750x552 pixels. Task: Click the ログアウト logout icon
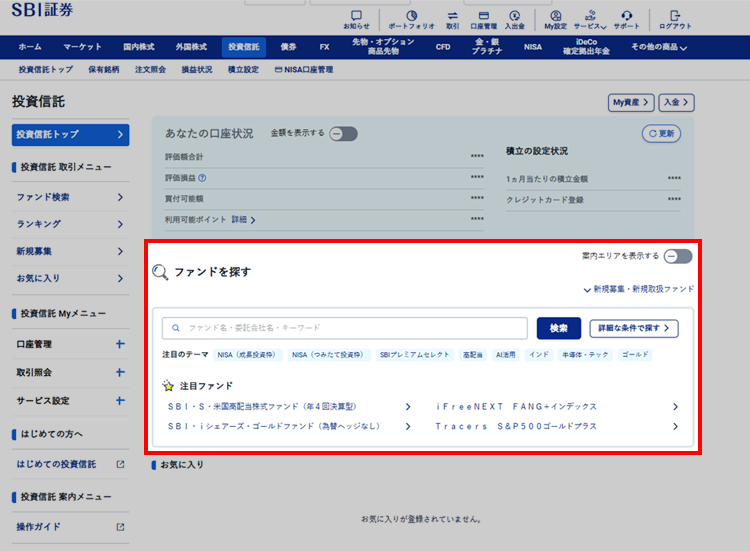pos(675,20)
